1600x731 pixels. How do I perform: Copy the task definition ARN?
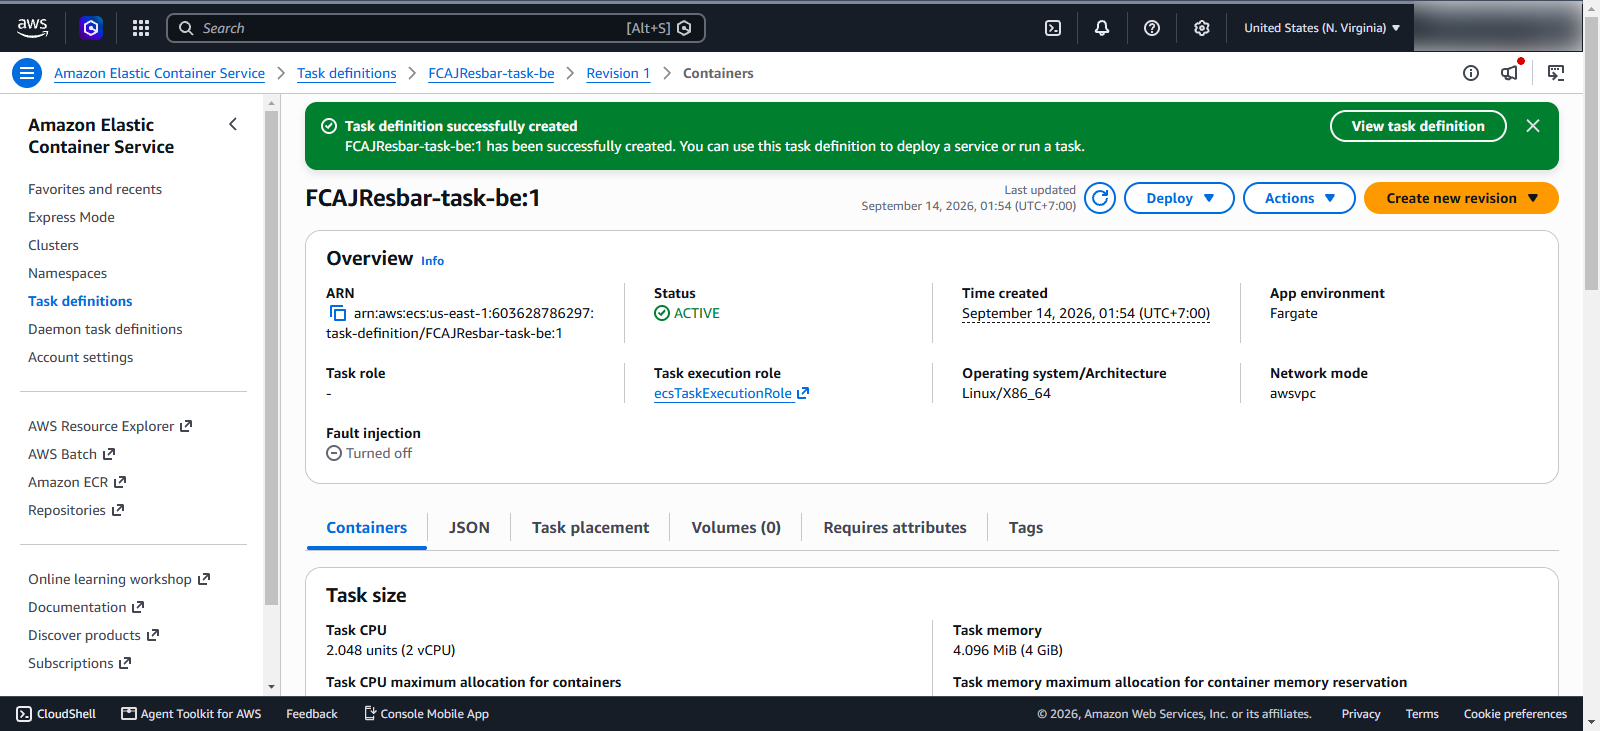pyautogui.click(x=338, y=313)
